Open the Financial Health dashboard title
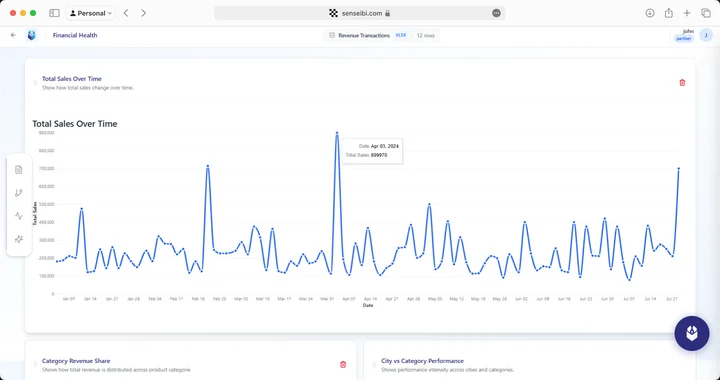 tap(75, 35)
